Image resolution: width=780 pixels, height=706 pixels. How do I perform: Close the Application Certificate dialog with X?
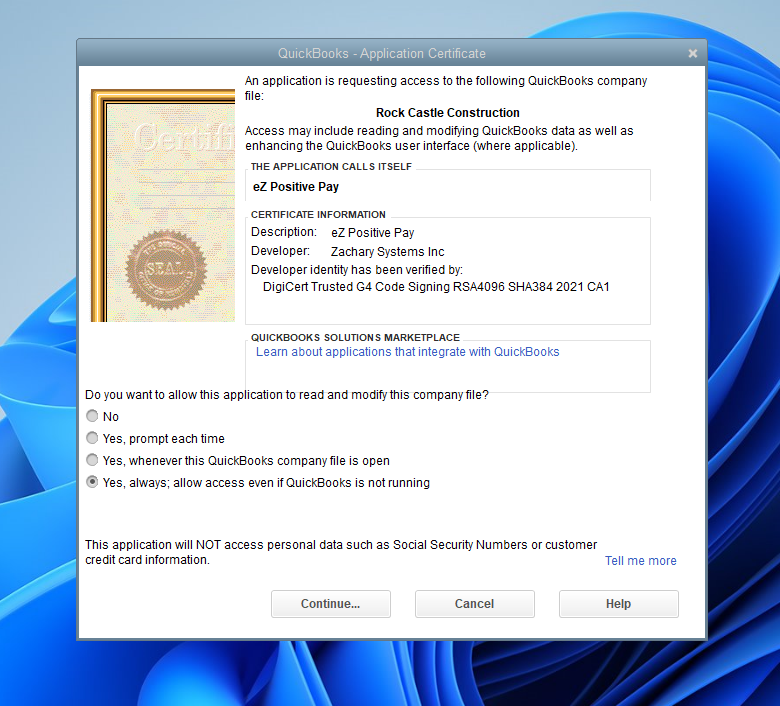[x=693, y=53]
